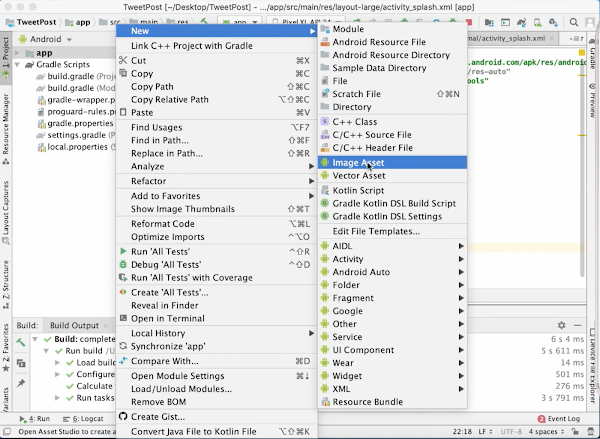Viewport: 600px width, 439px height.
Task: Select Vector Asset menu item
Action: click(x=392, y=176)
